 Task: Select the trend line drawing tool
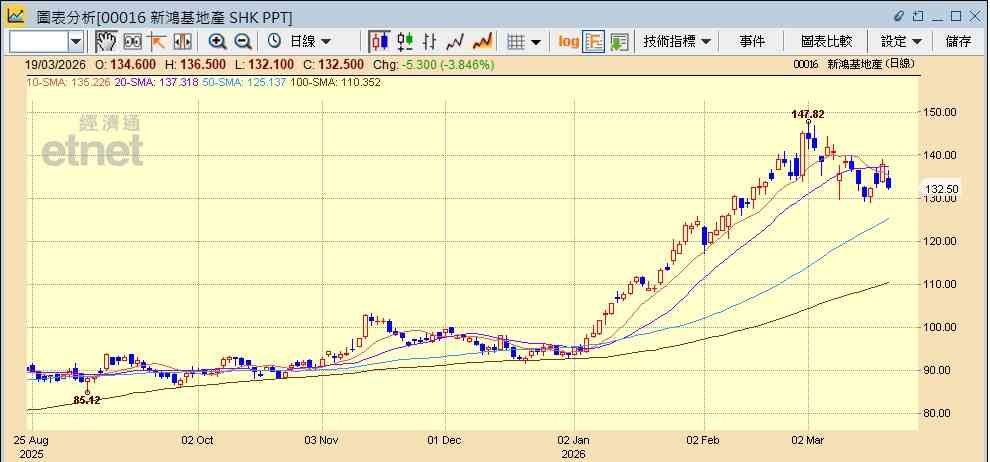[157, 42]
